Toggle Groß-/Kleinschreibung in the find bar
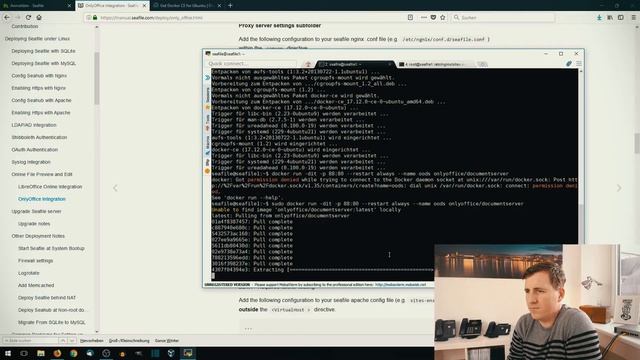 (x=129, y=340)
